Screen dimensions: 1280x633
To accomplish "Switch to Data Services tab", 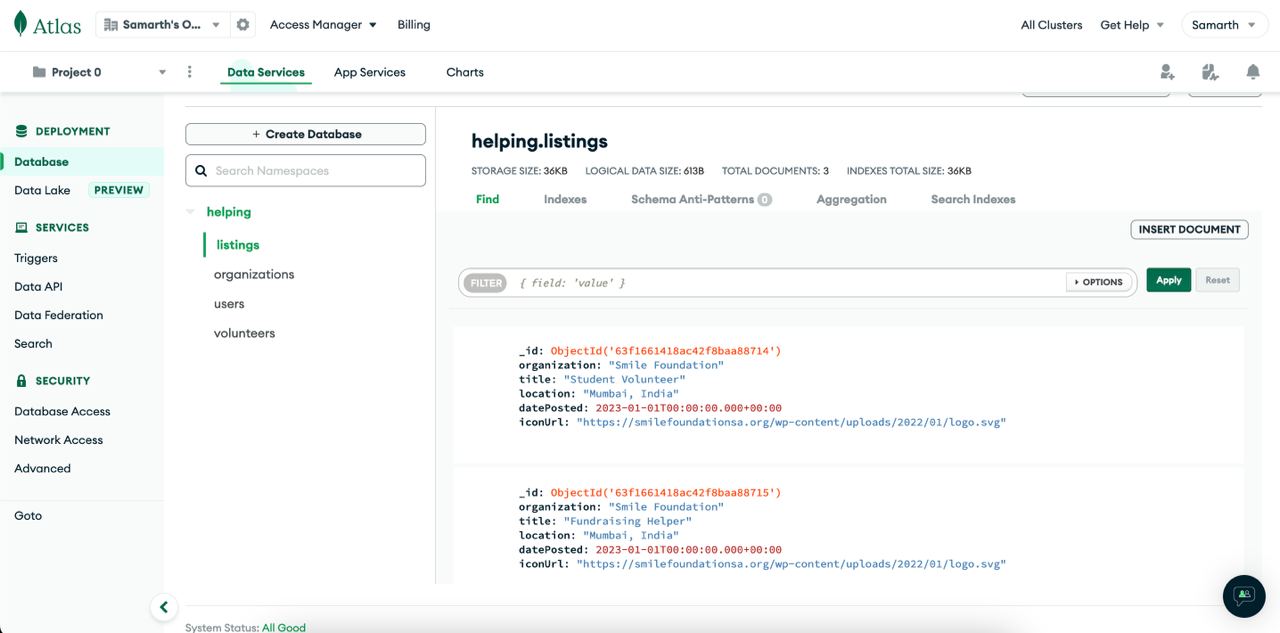I will click(x=266, y=72).
